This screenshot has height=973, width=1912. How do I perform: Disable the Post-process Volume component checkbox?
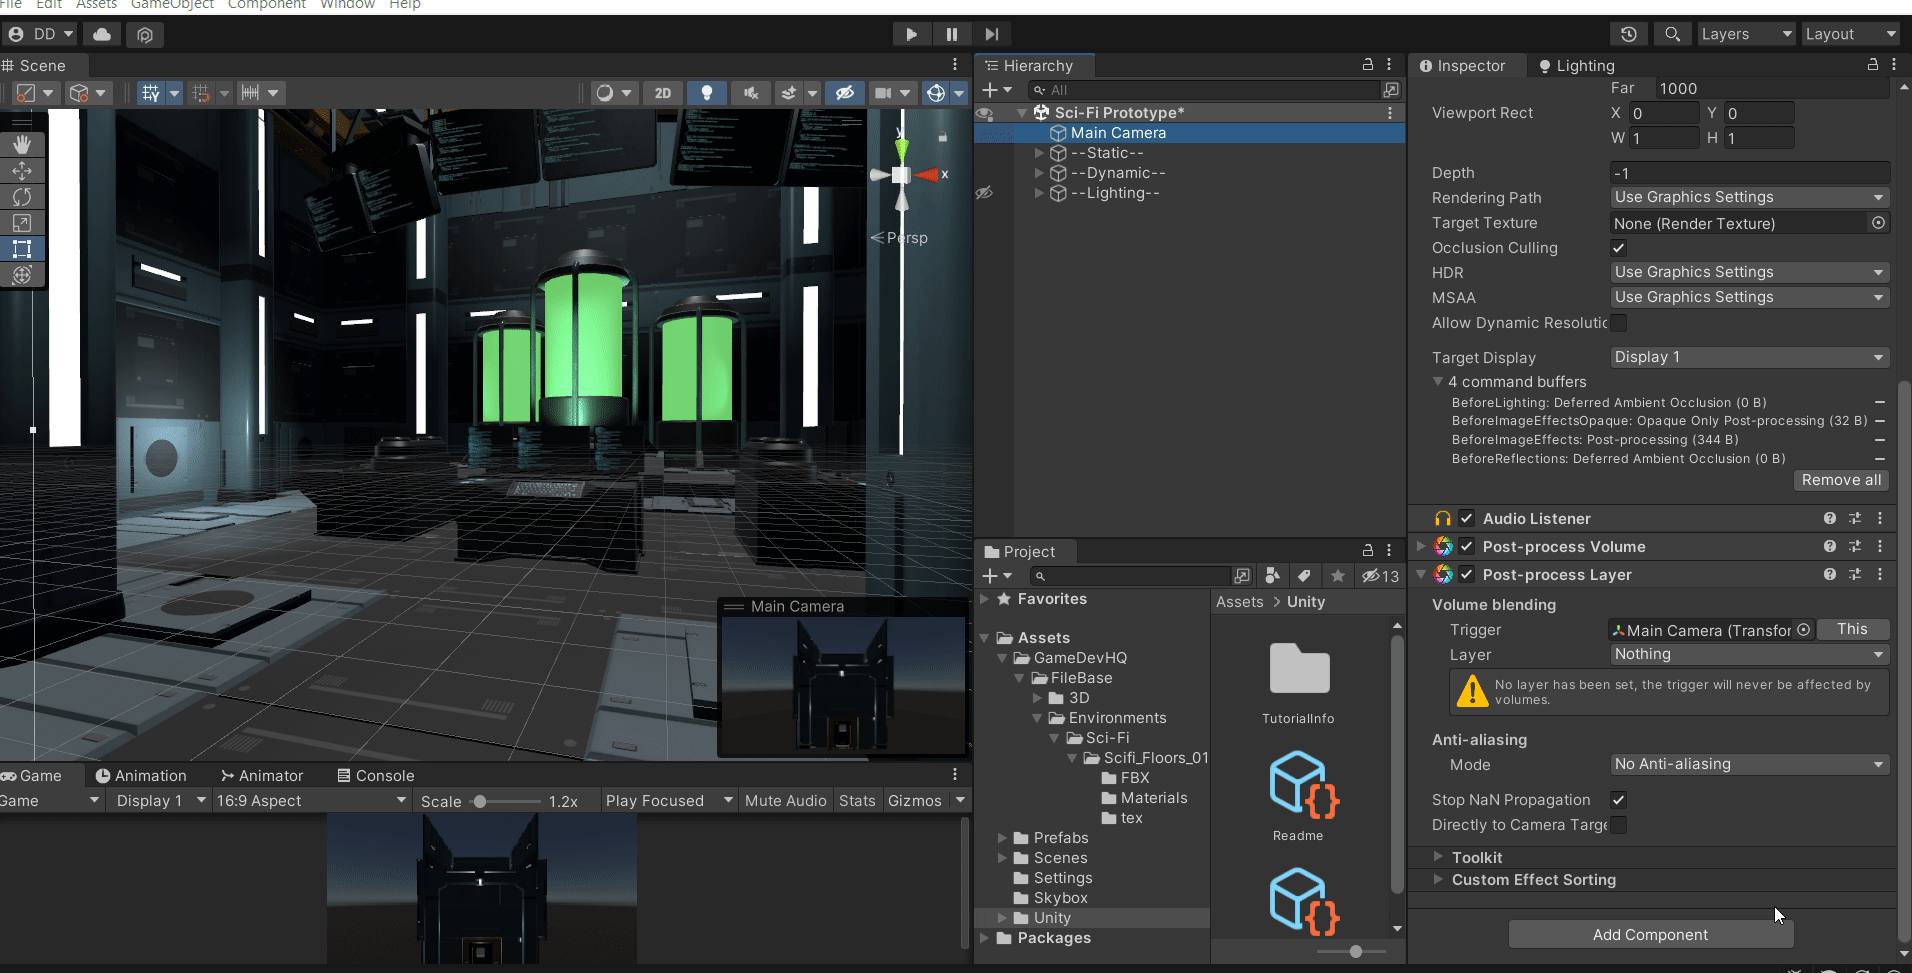point(1467,547)
